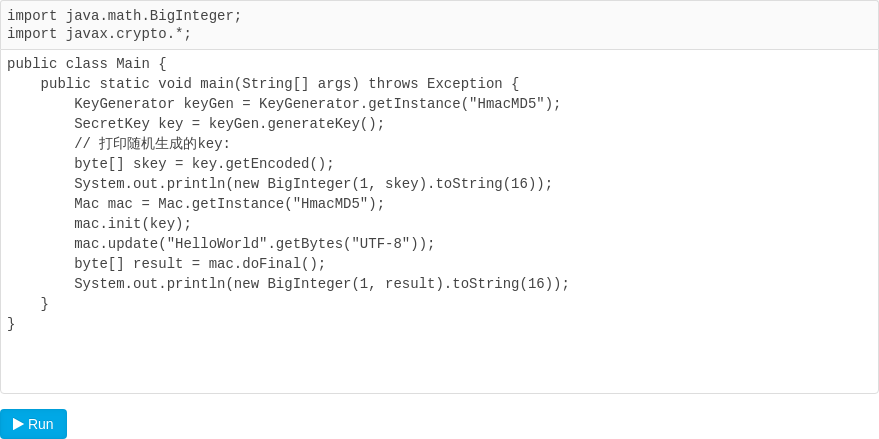This screenshot has height=439, width=879.
Task: Click the Run button
Action: pyautogui.click(x=33, y=424)
